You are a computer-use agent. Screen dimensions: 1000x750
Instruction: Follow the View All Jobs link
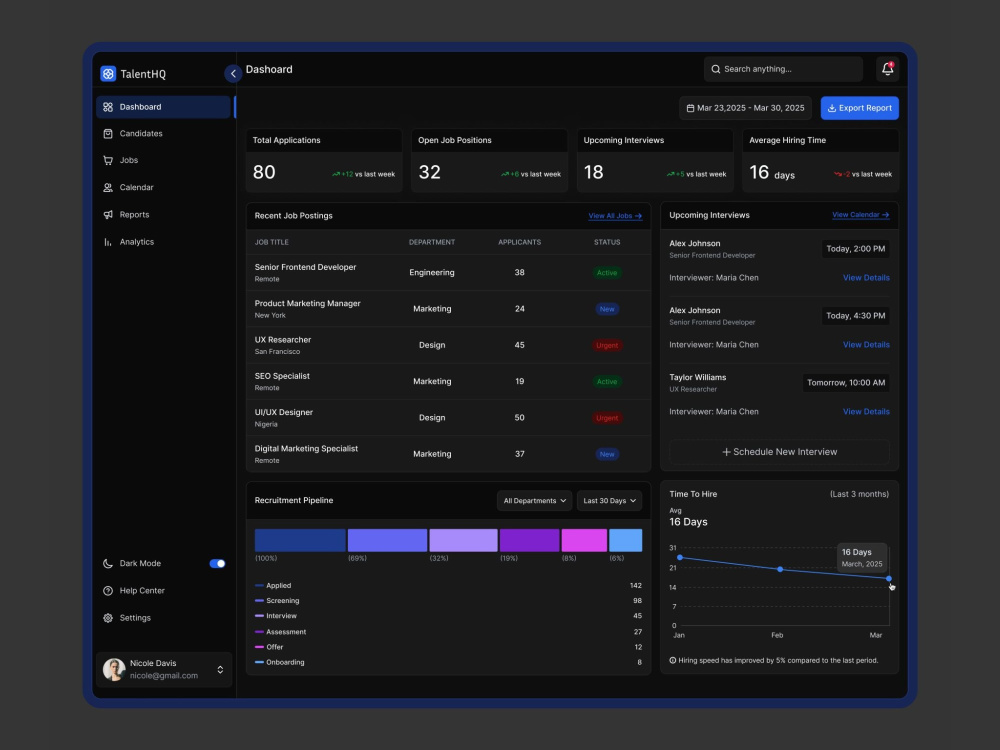615,216
